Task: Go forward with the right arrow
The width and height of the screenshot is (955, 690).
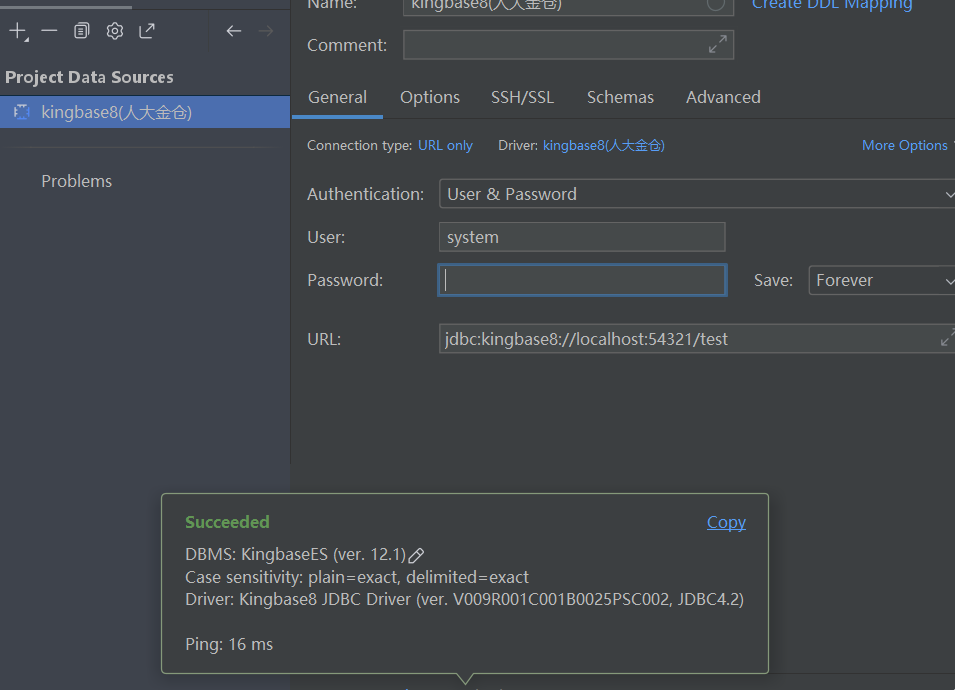Action: 266,30
